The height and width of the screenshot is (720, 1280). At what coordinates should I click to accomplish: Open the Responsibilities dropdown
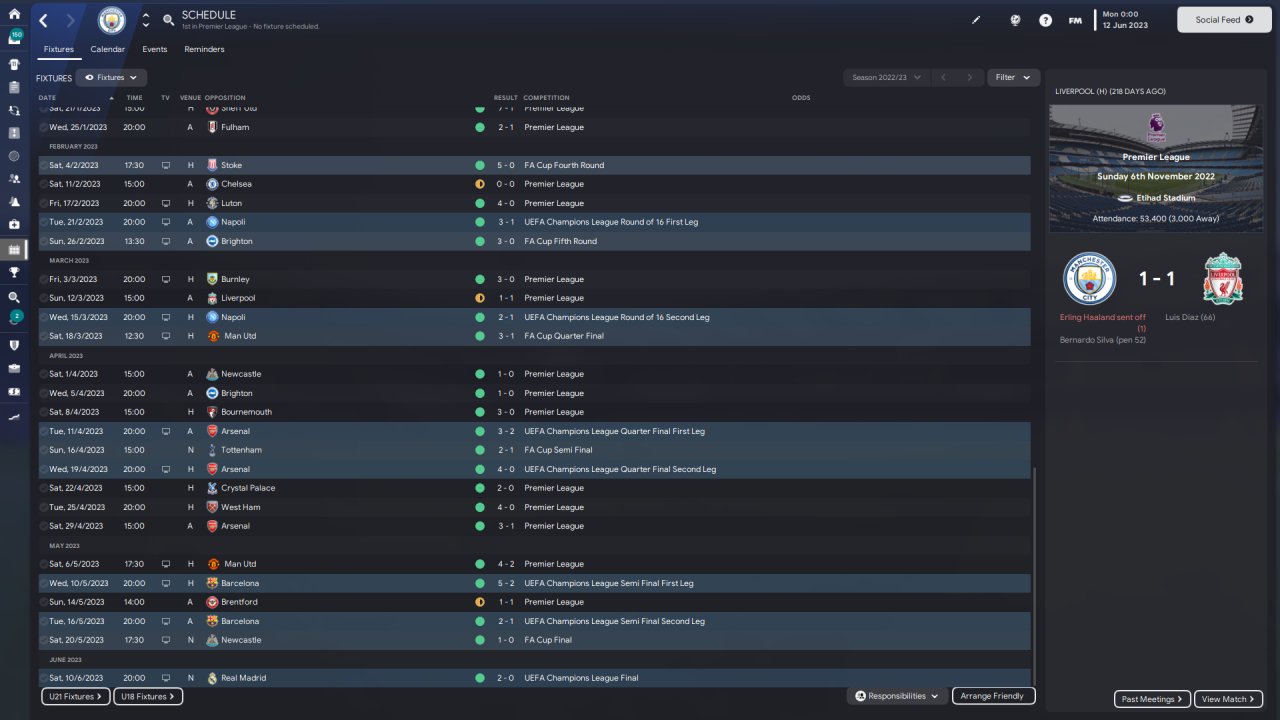[x=897, y=696]
